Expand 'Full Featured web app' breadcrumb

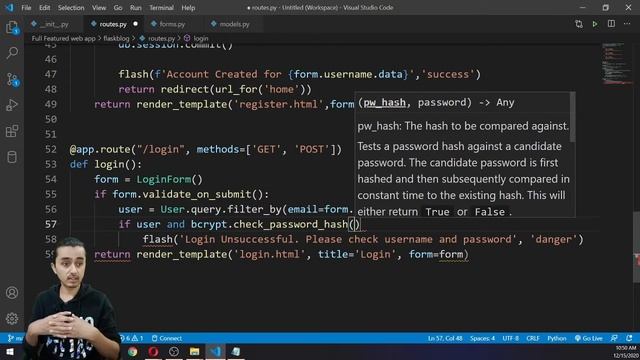[63, 38]
